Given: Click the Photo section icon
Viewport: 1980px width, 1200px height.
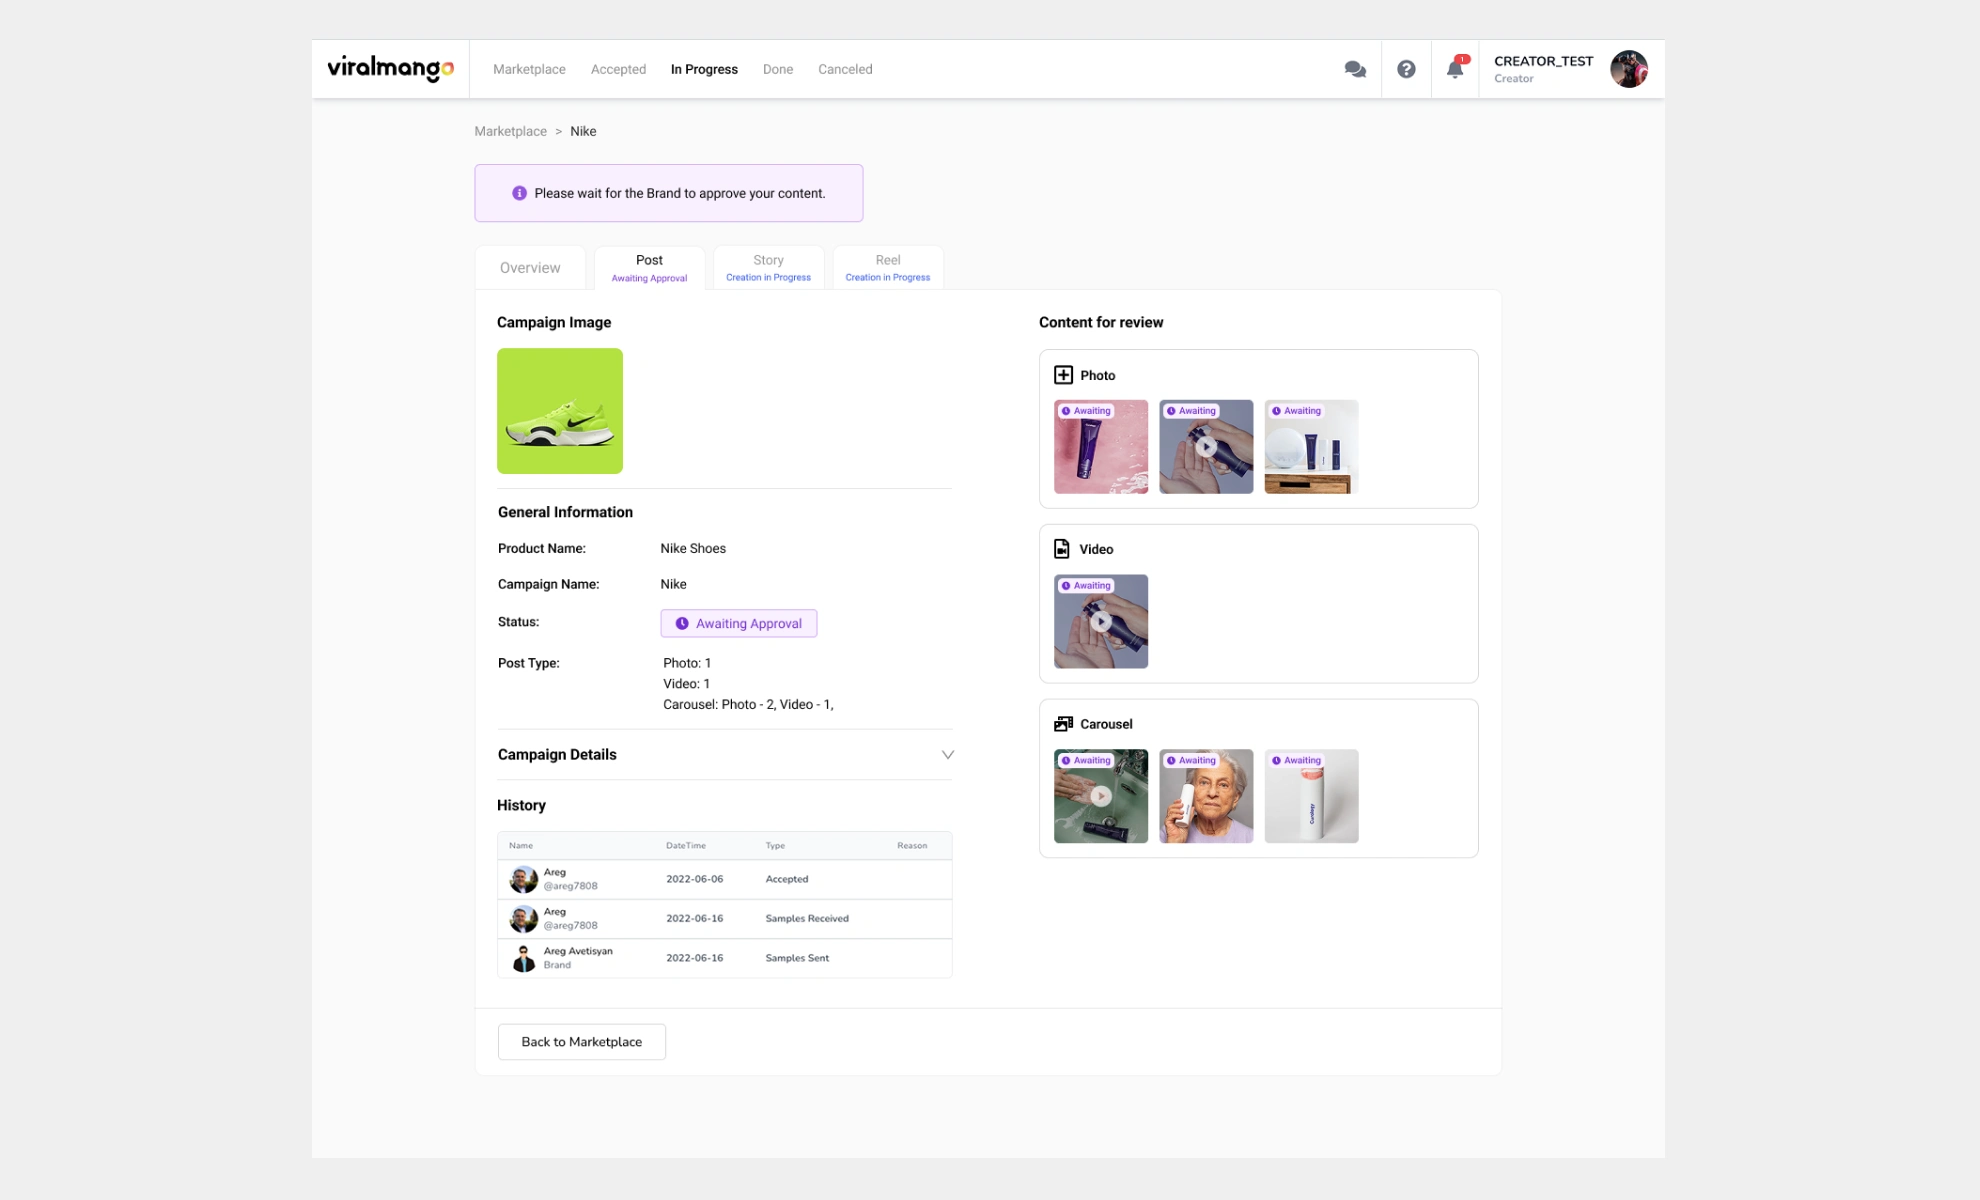Looking at the screenshot, I should tap(1064, 374).
